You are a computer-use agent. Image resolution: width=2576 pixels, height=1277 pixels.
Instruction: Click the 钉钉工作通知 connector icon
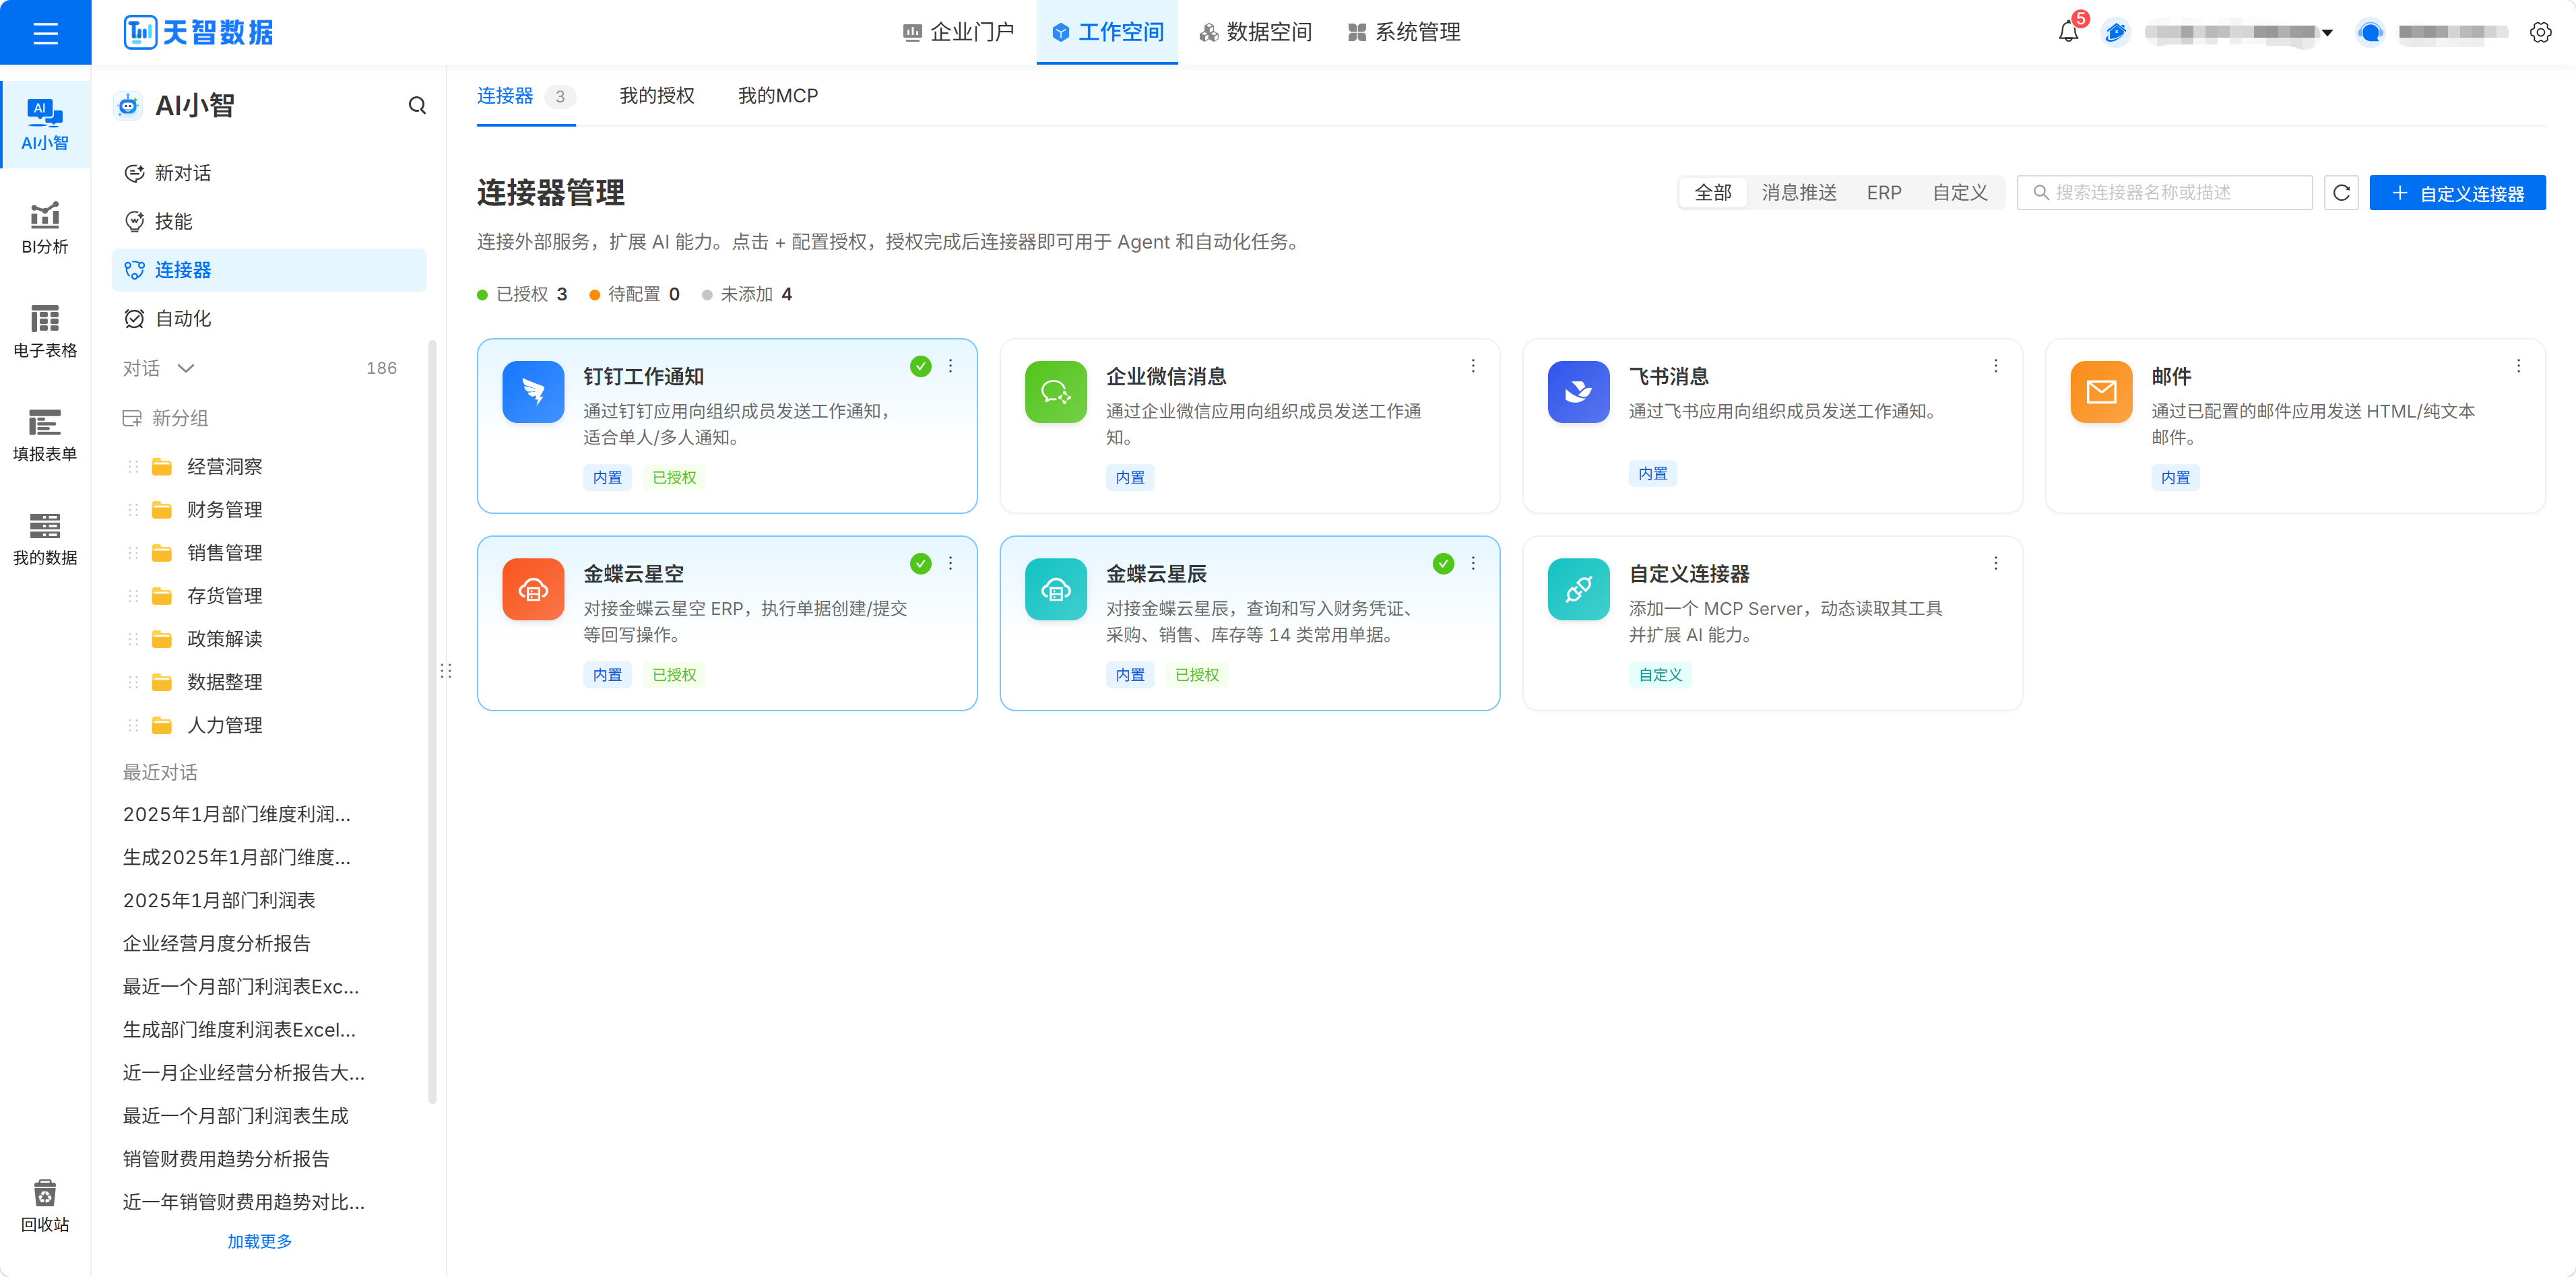pos(533,391)
